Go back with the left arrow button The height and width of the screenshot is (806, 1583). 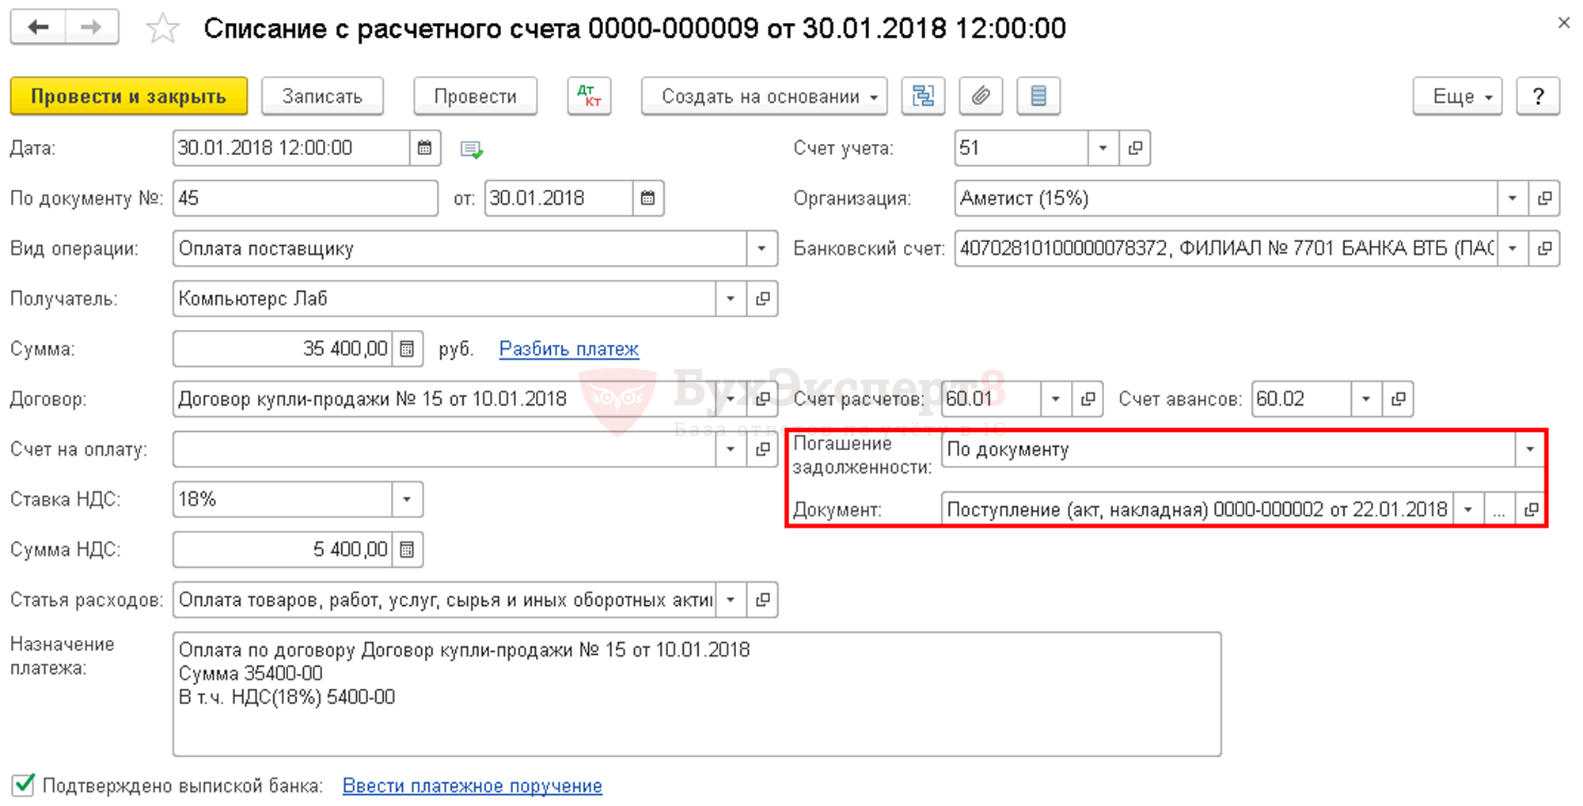(x=38, y=27)
